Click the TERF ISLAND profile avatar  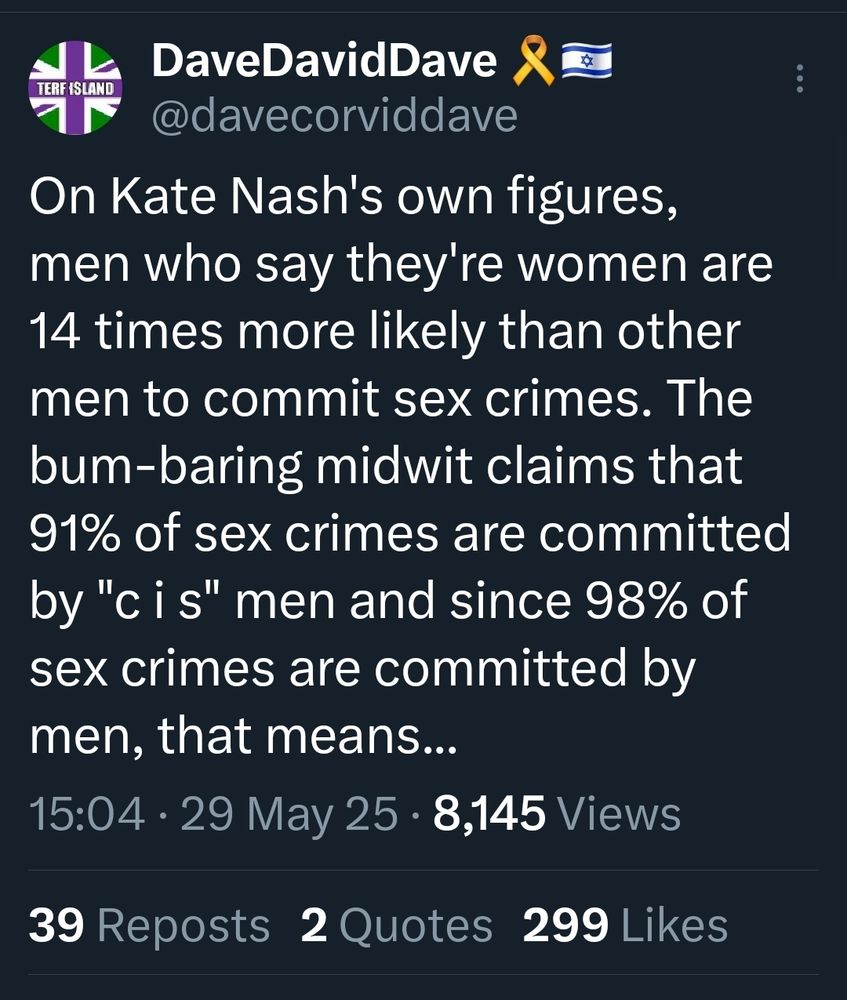(75, 88)
